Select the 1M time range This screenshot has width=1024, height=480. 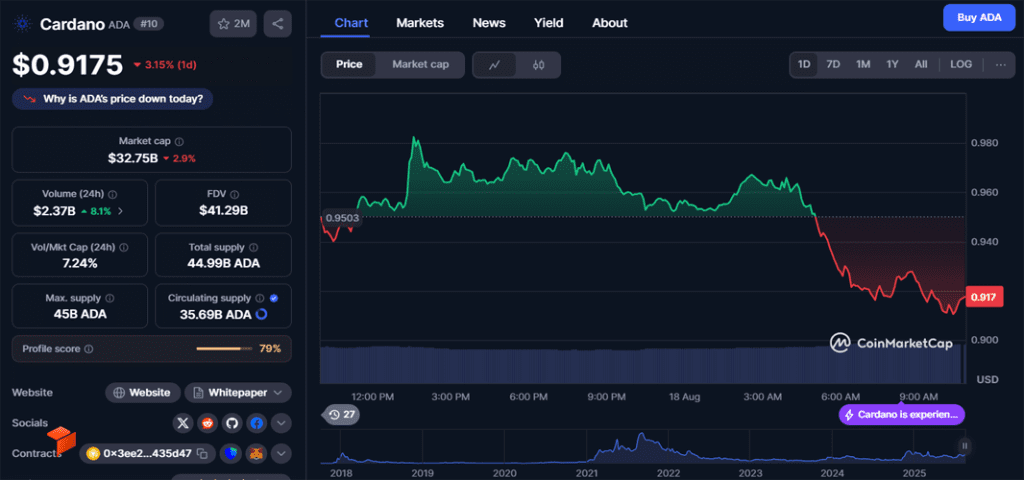pos(863,65)
